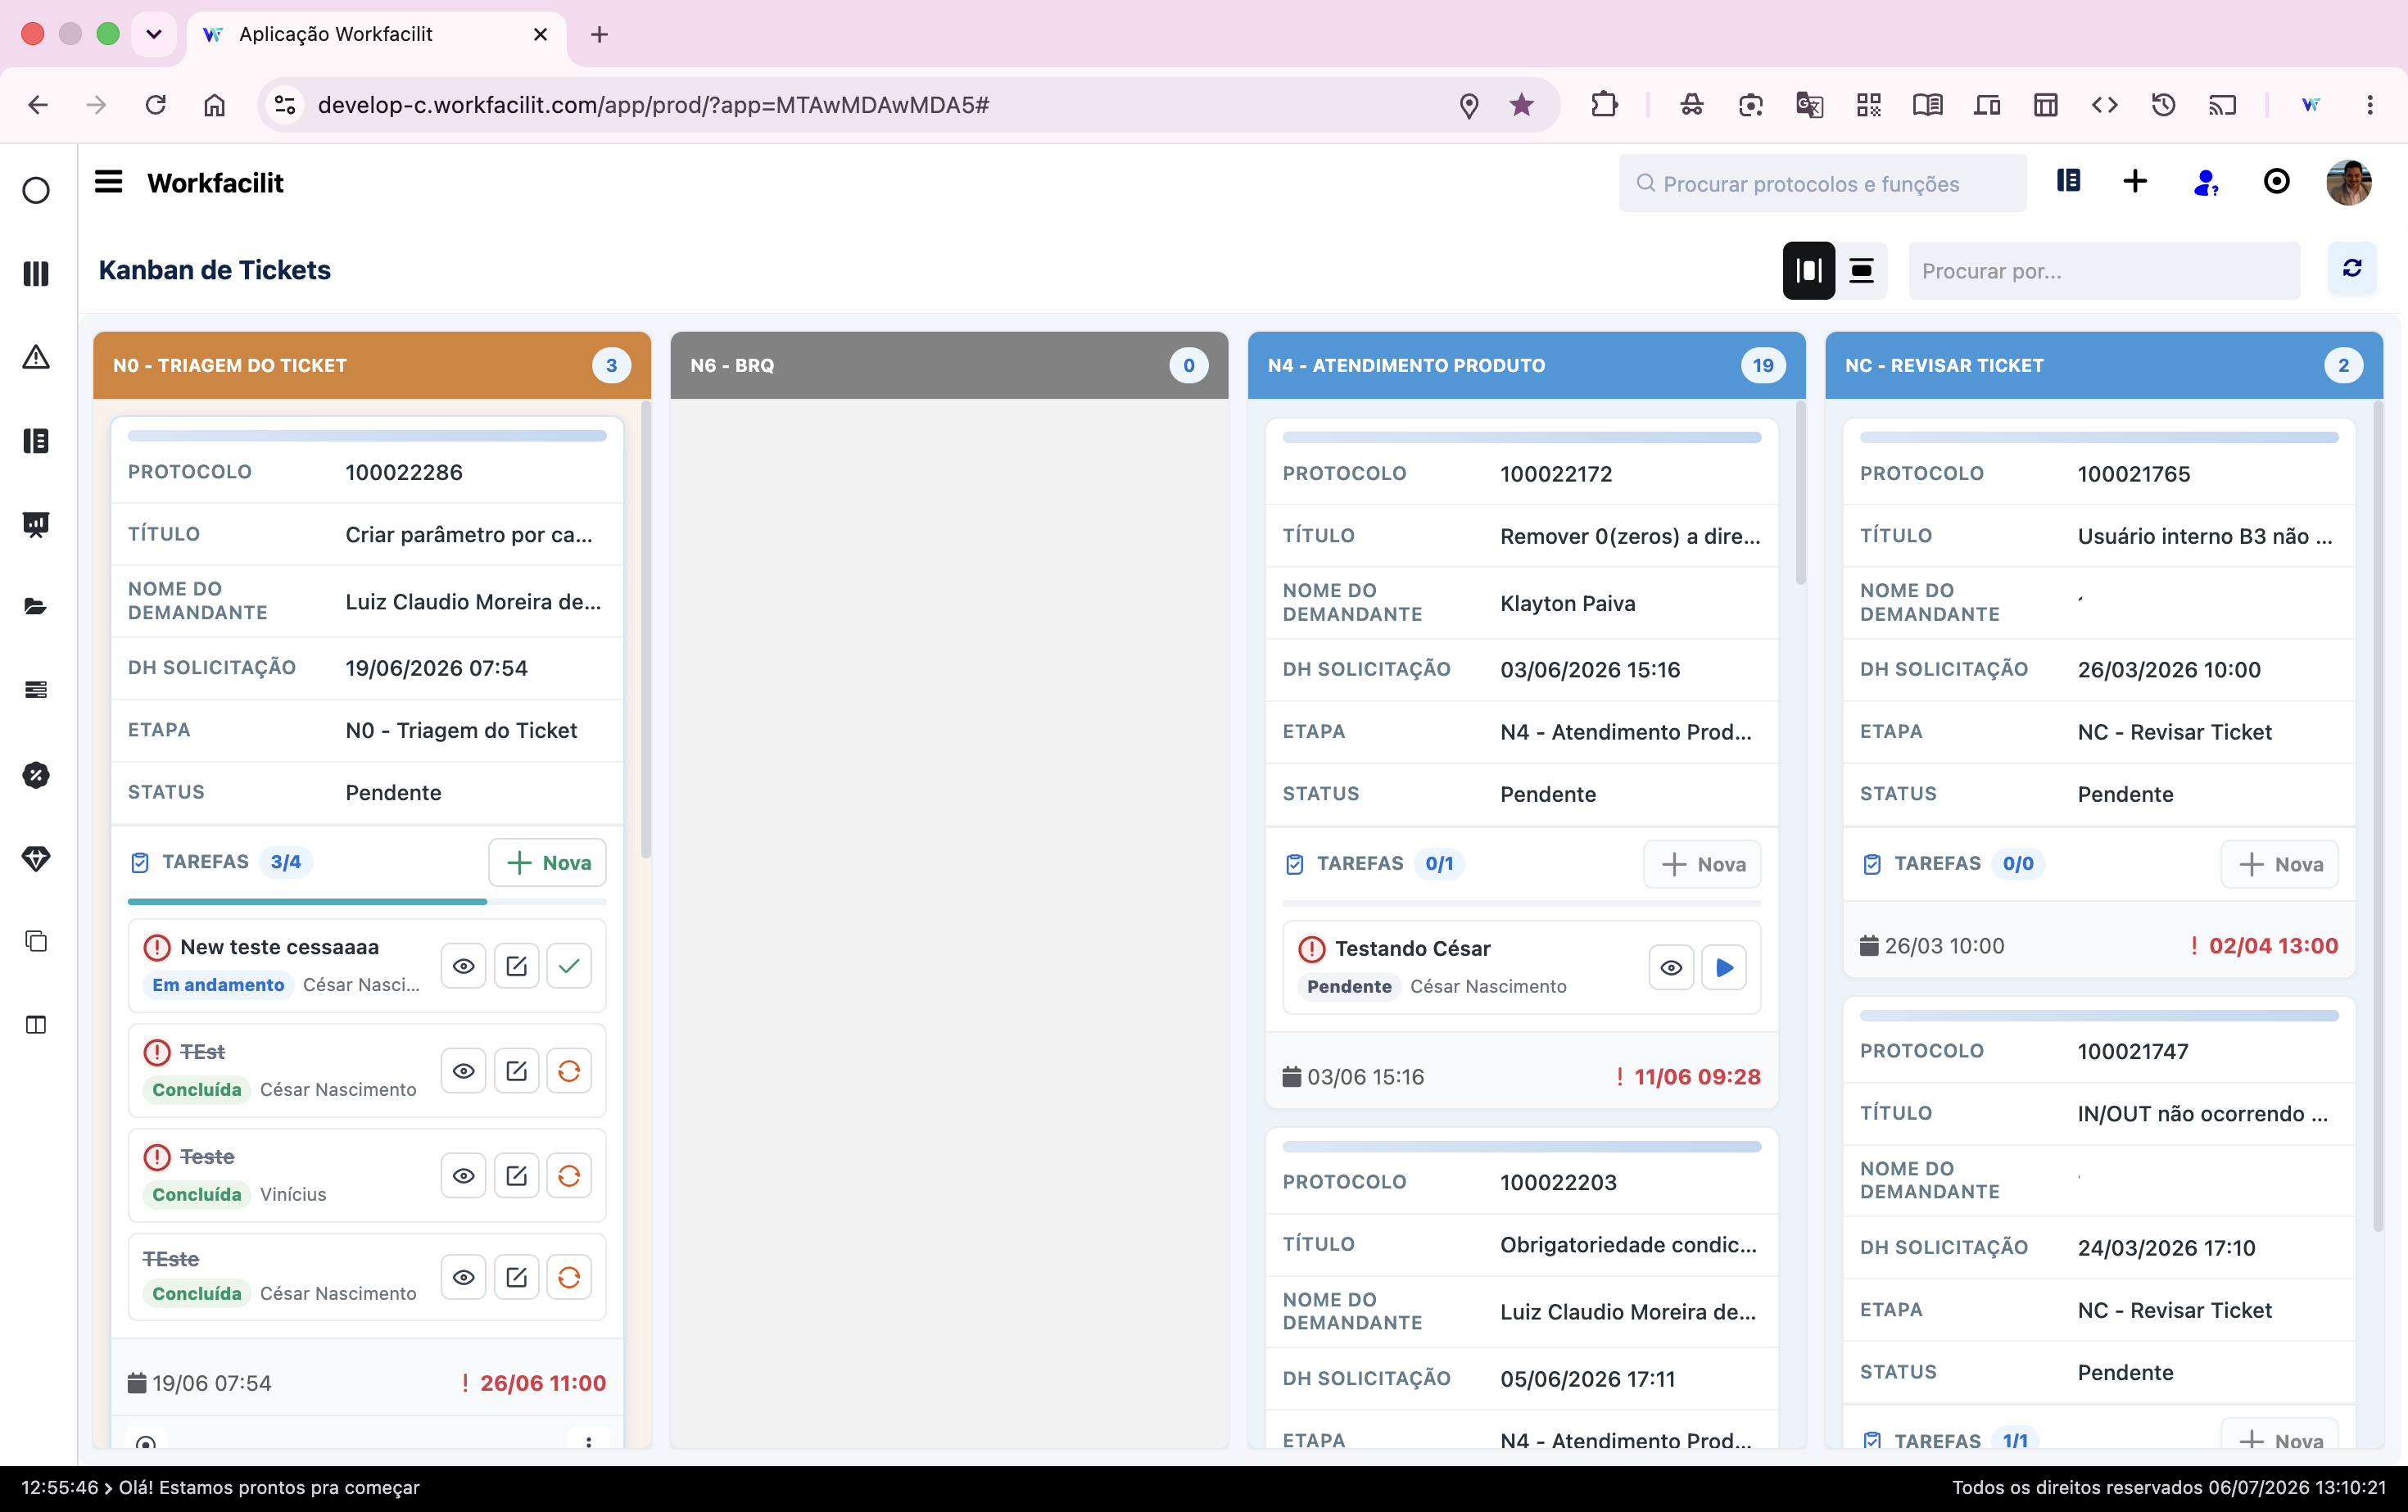The image size is (2408, 1512).
Task: Open the presentation chart sidebar icon
Action: [36, 524]
